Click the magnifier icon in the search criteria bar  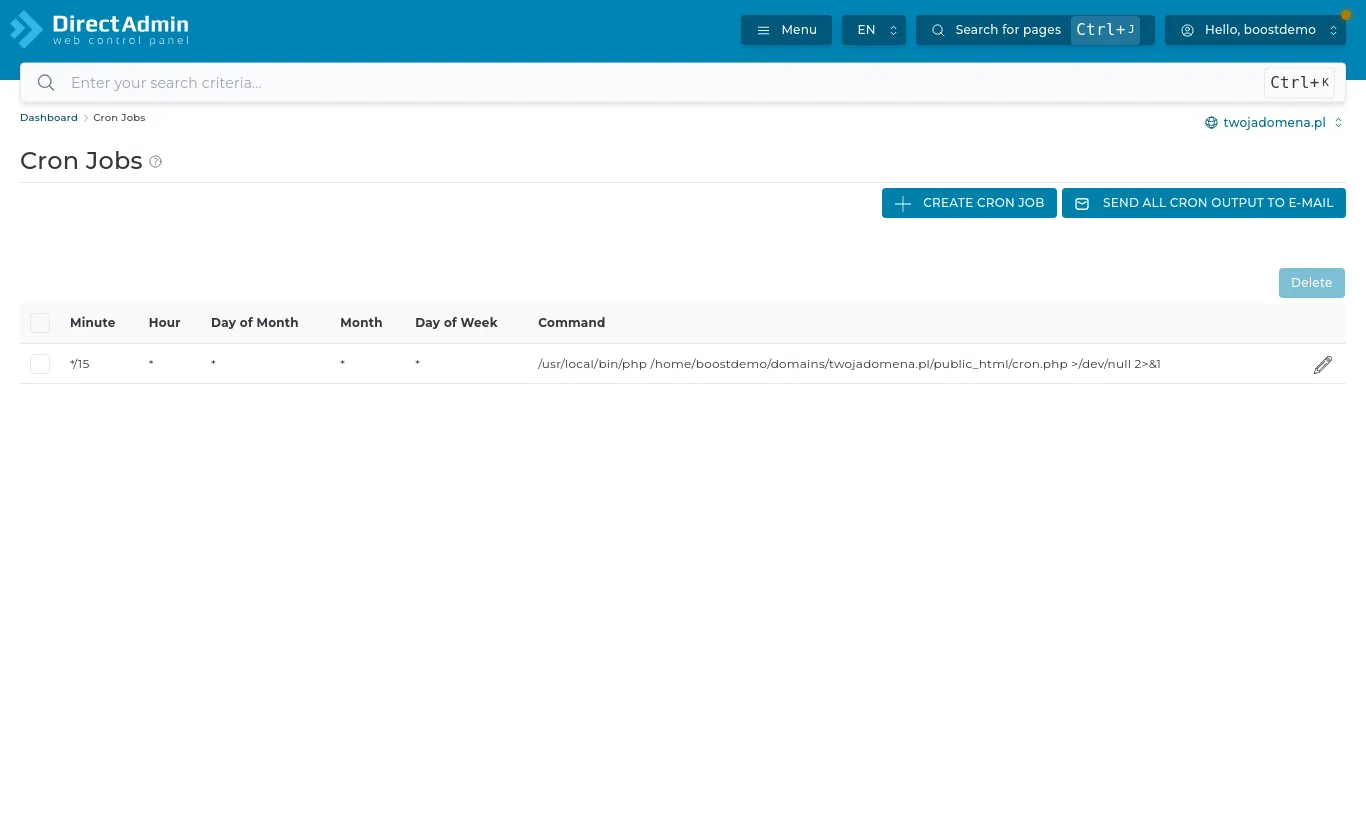click(46, 83)
